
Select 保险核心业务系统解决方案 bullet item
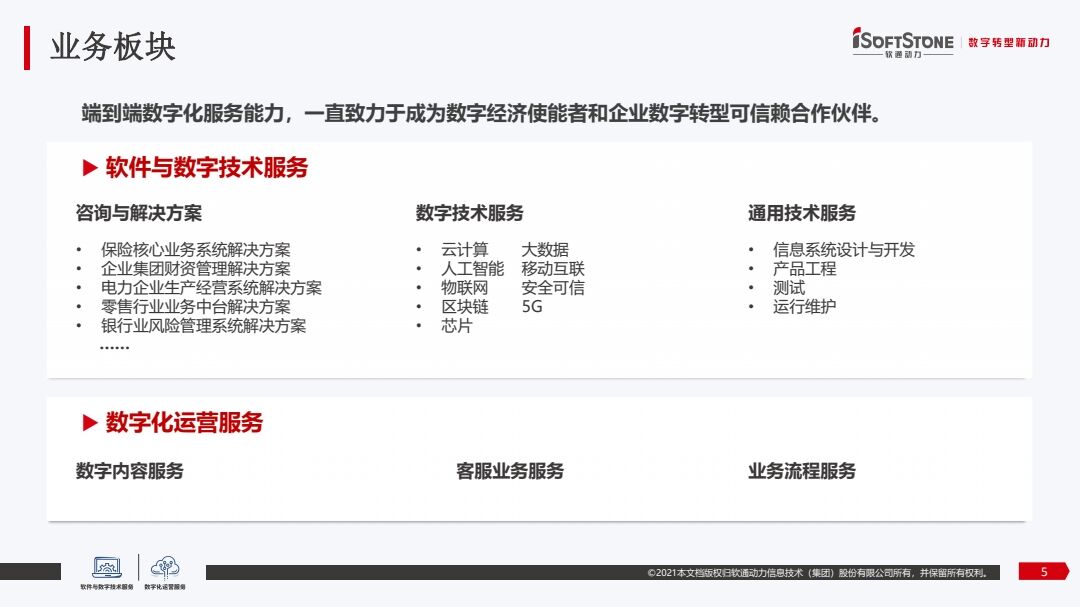coord(195,250)
